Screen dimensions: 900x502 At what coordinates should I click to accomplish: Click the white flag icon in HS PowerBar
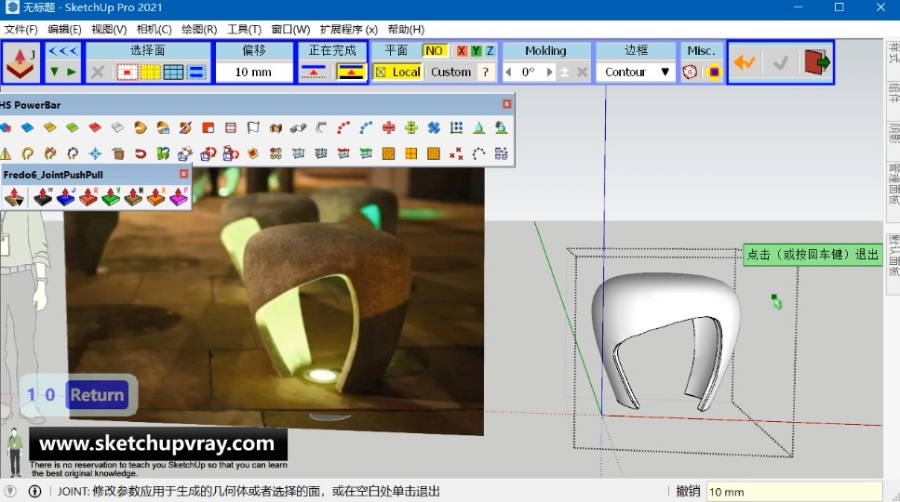[x=253, y=127]
